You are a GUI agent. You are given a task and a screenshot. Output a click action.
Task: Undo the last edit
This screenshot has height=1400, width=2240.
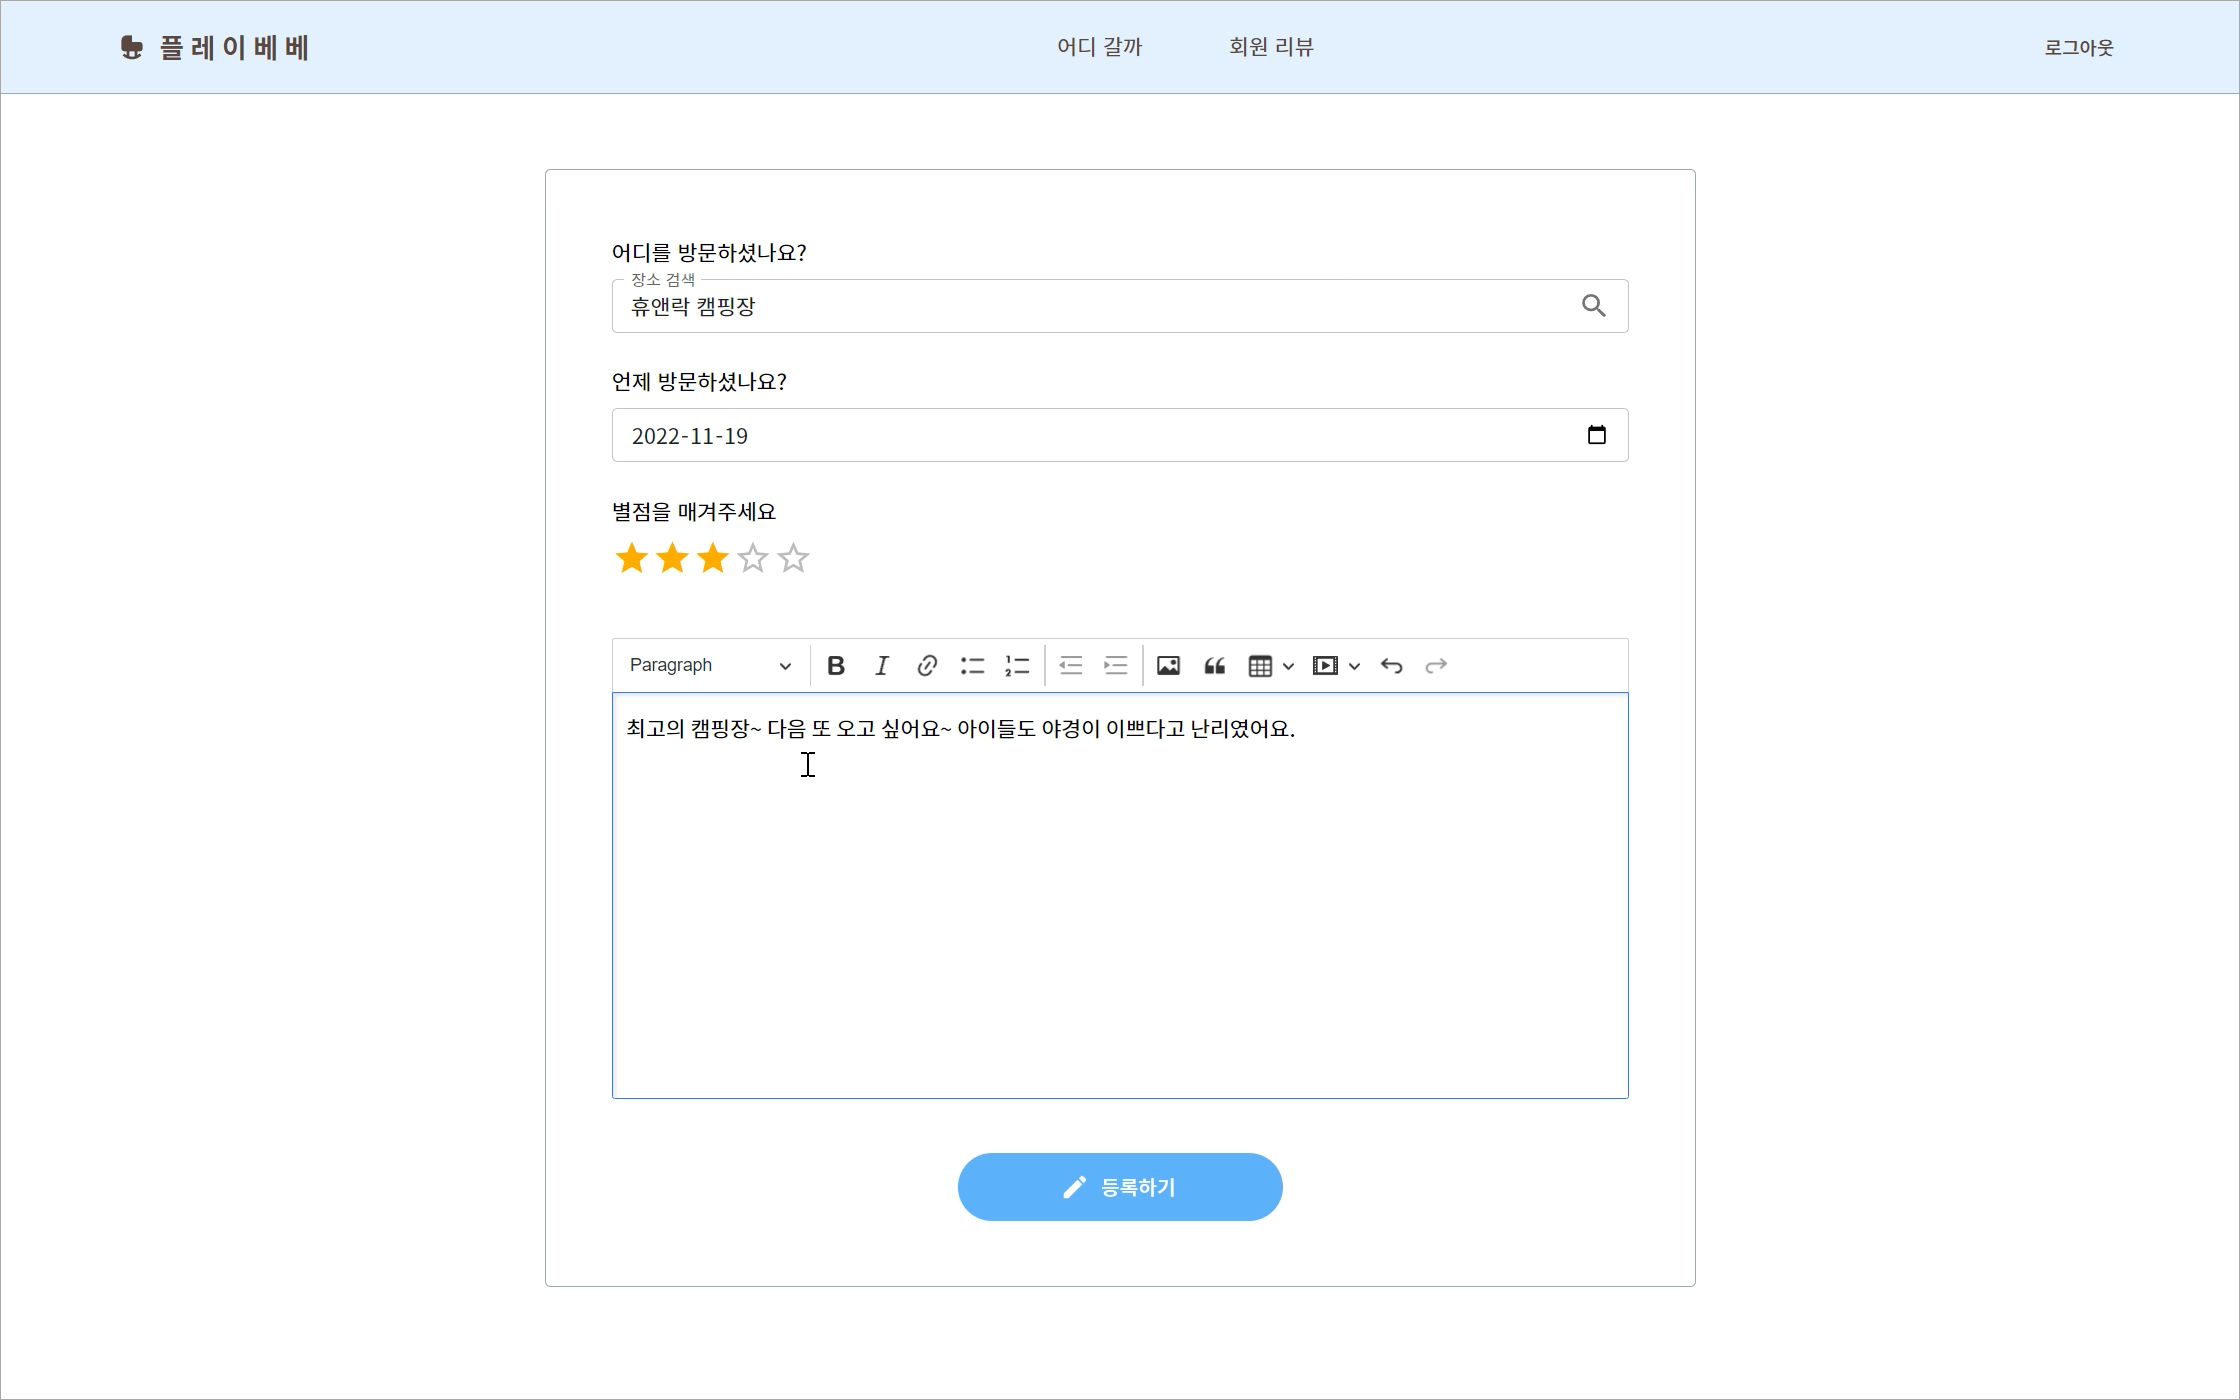(1391, 666)
